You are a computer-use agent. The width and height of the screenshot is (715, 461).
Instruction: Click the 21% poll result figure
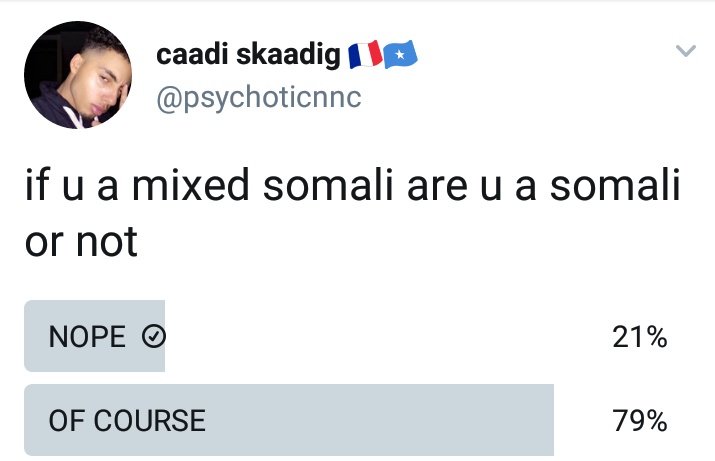click(x=640, y=337)
